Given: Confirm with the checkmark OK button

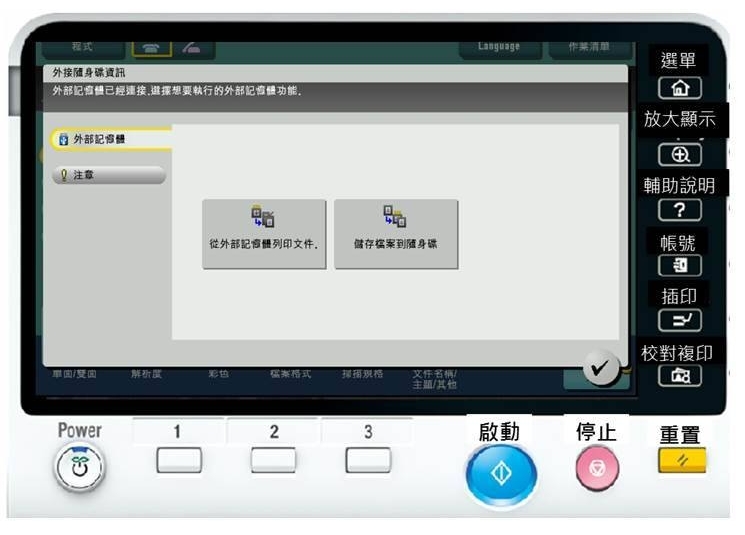Looking at the screenshot, I should [599, 368].
